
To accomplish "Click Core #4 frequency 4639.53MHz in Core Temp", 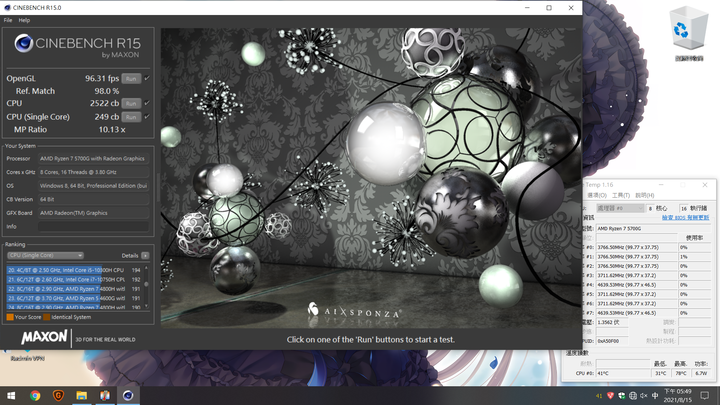I will (636, 285).
